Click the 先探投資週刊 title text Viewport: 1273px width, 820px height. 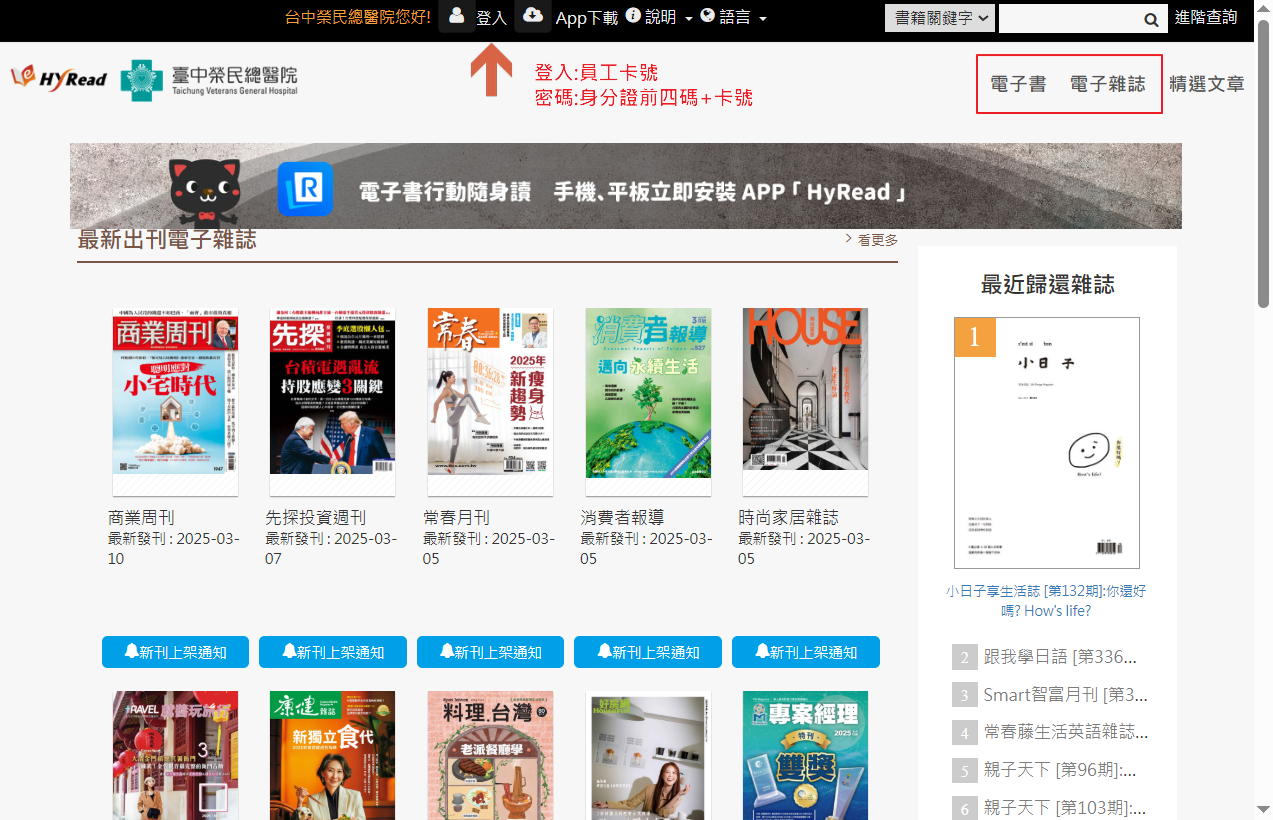click(315, 518)
